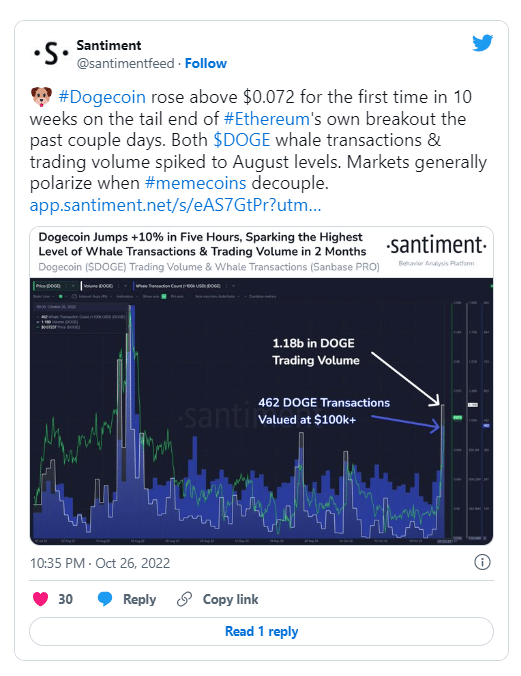Click the Read 1 reply button
521x676 pixels.
[261, 632]
